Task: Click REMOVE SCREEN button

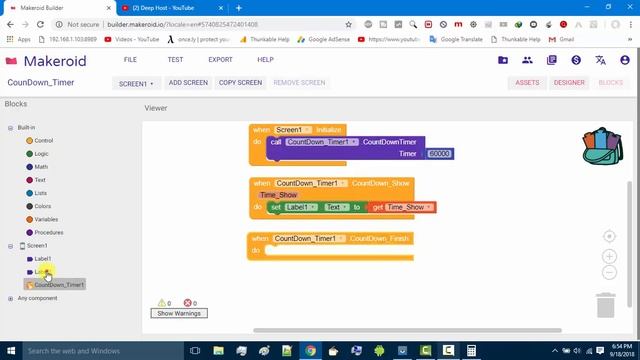Action: coord(299,82)
